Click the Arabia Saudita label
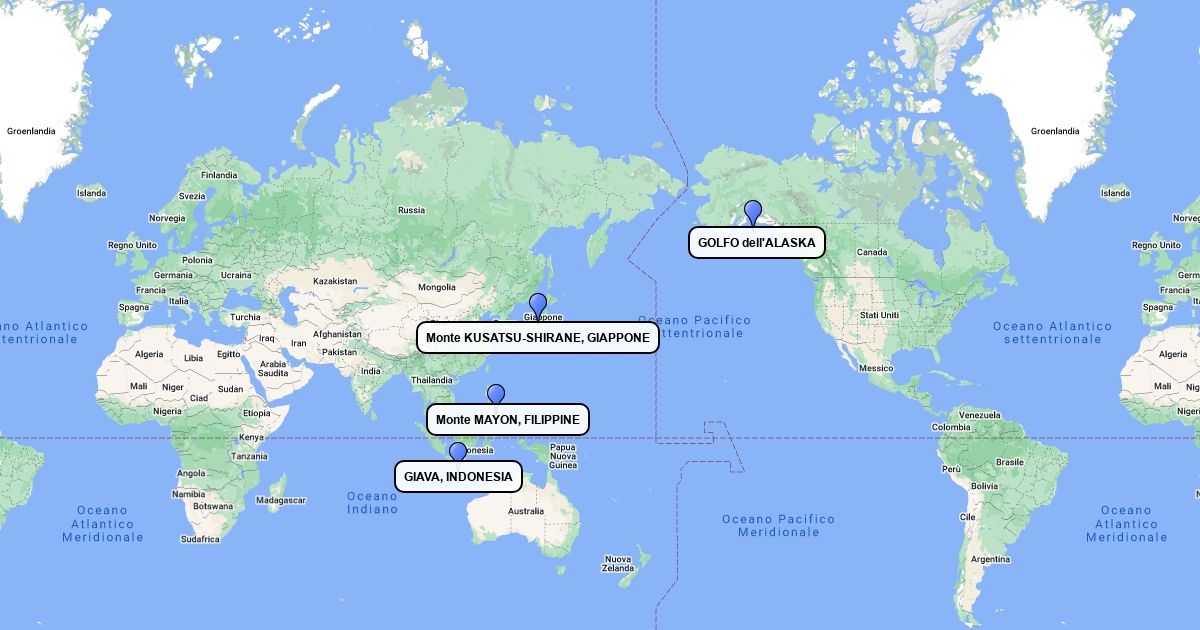This screenshot has height=630, width=1200. click(x=273, y=368)
